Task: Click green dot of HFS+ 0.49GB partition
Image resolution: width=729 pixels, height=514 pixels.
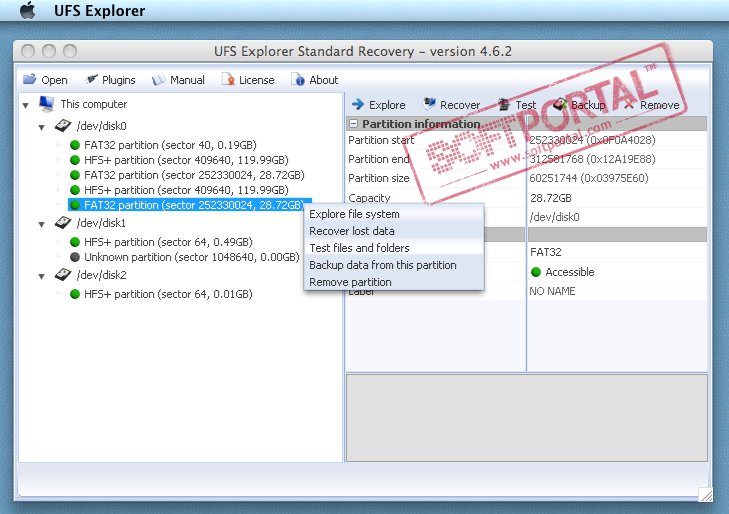Action: click(x=75, y=242)
